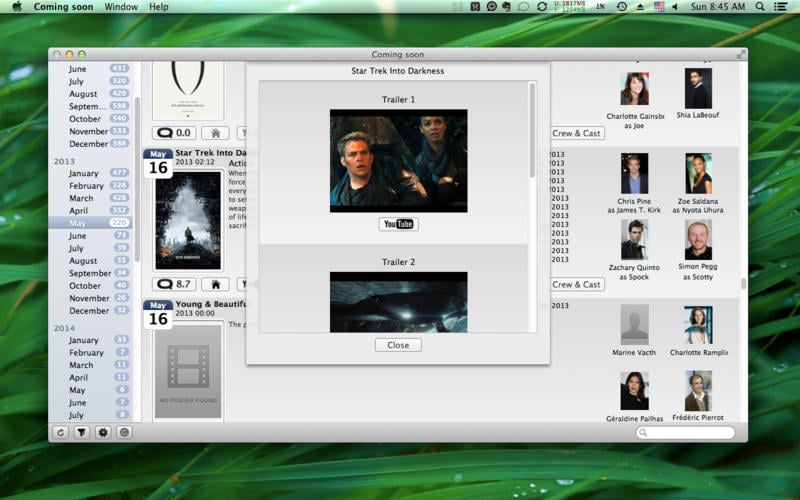800x500 pixels.
Task: Select January with 472 movies
Action: (x=90, y=173)
